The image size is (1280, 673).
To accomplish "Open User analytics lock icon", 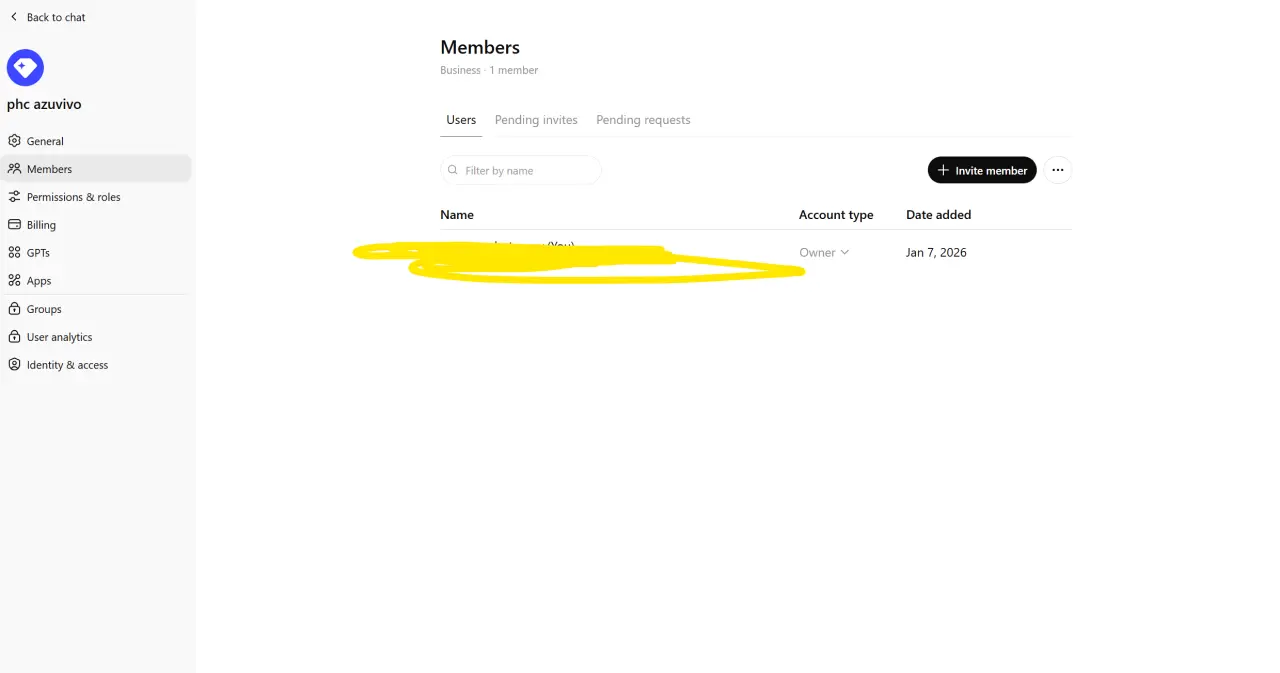I will pos(14,337).
